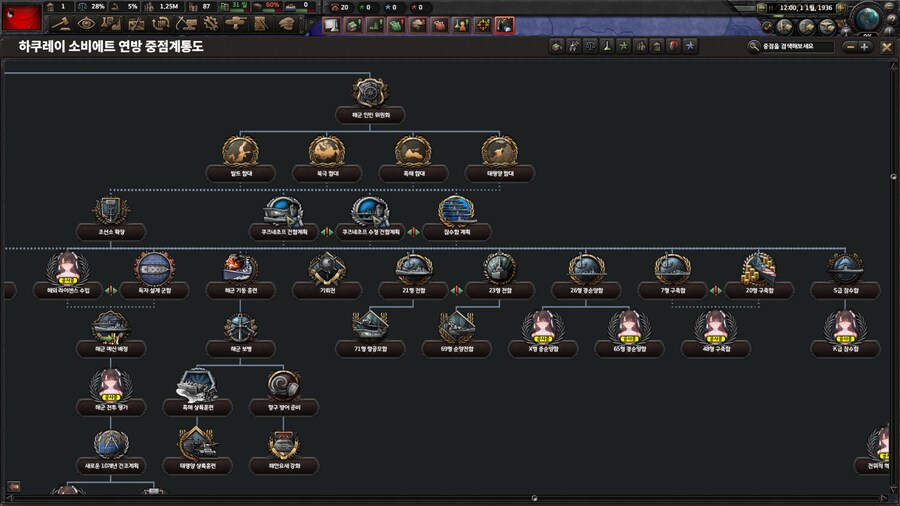Pick the 잠수함 계획 focus icon

pyautogui.click(x=456, y=212)
